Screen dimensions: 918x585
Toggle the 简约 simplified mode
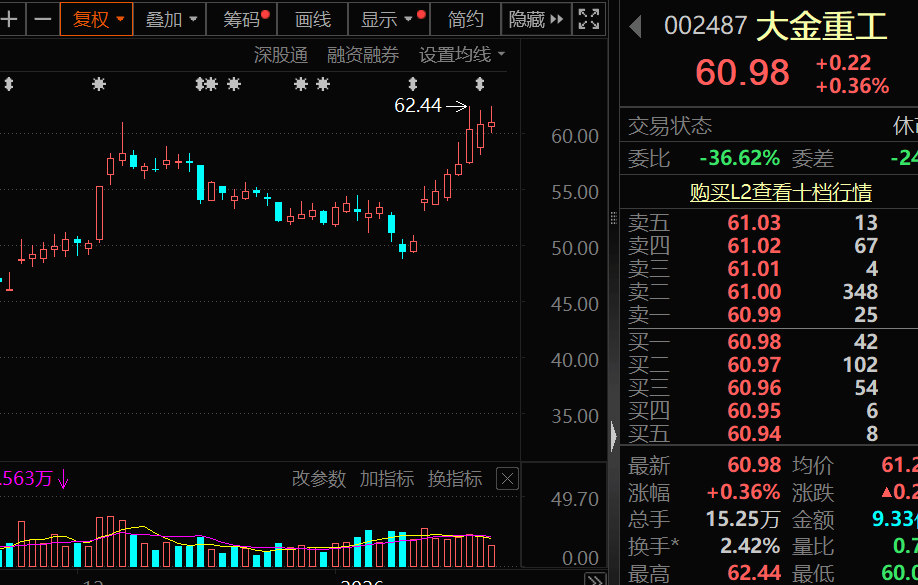465,19
